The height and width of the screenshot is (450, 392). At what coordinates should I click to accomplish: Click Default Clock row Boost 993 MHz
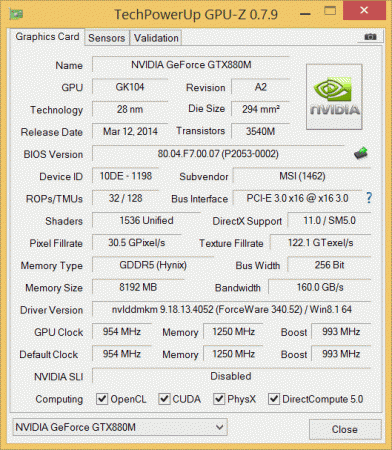(x=341, y=354)
